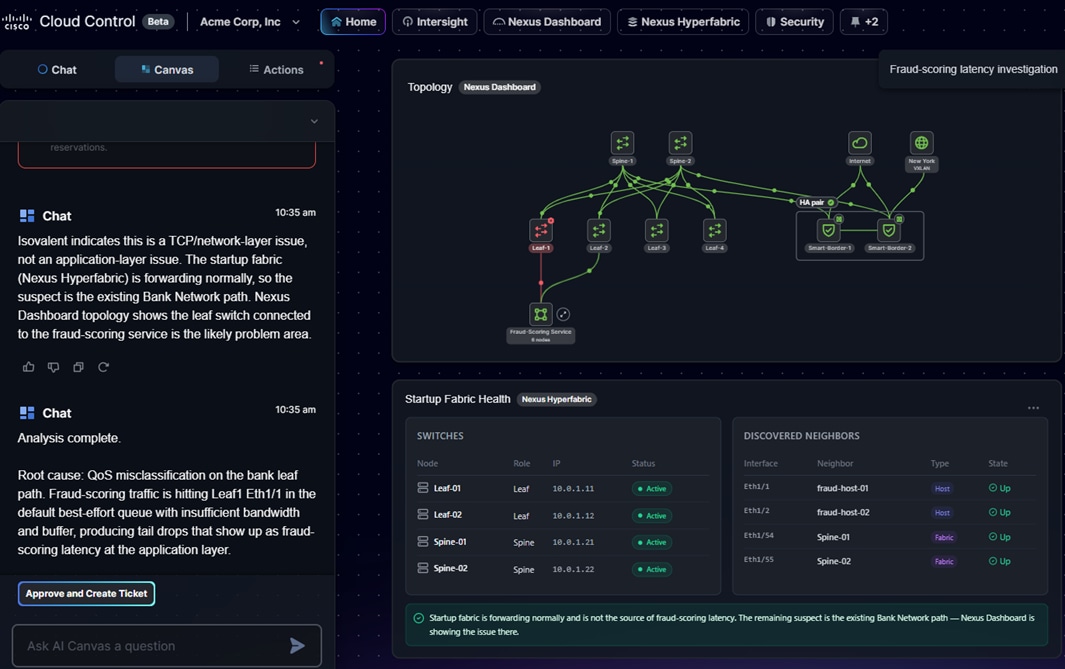Give thumbs down to chat response
Screen dimensions: 1065x669
[x=54, y=367]
